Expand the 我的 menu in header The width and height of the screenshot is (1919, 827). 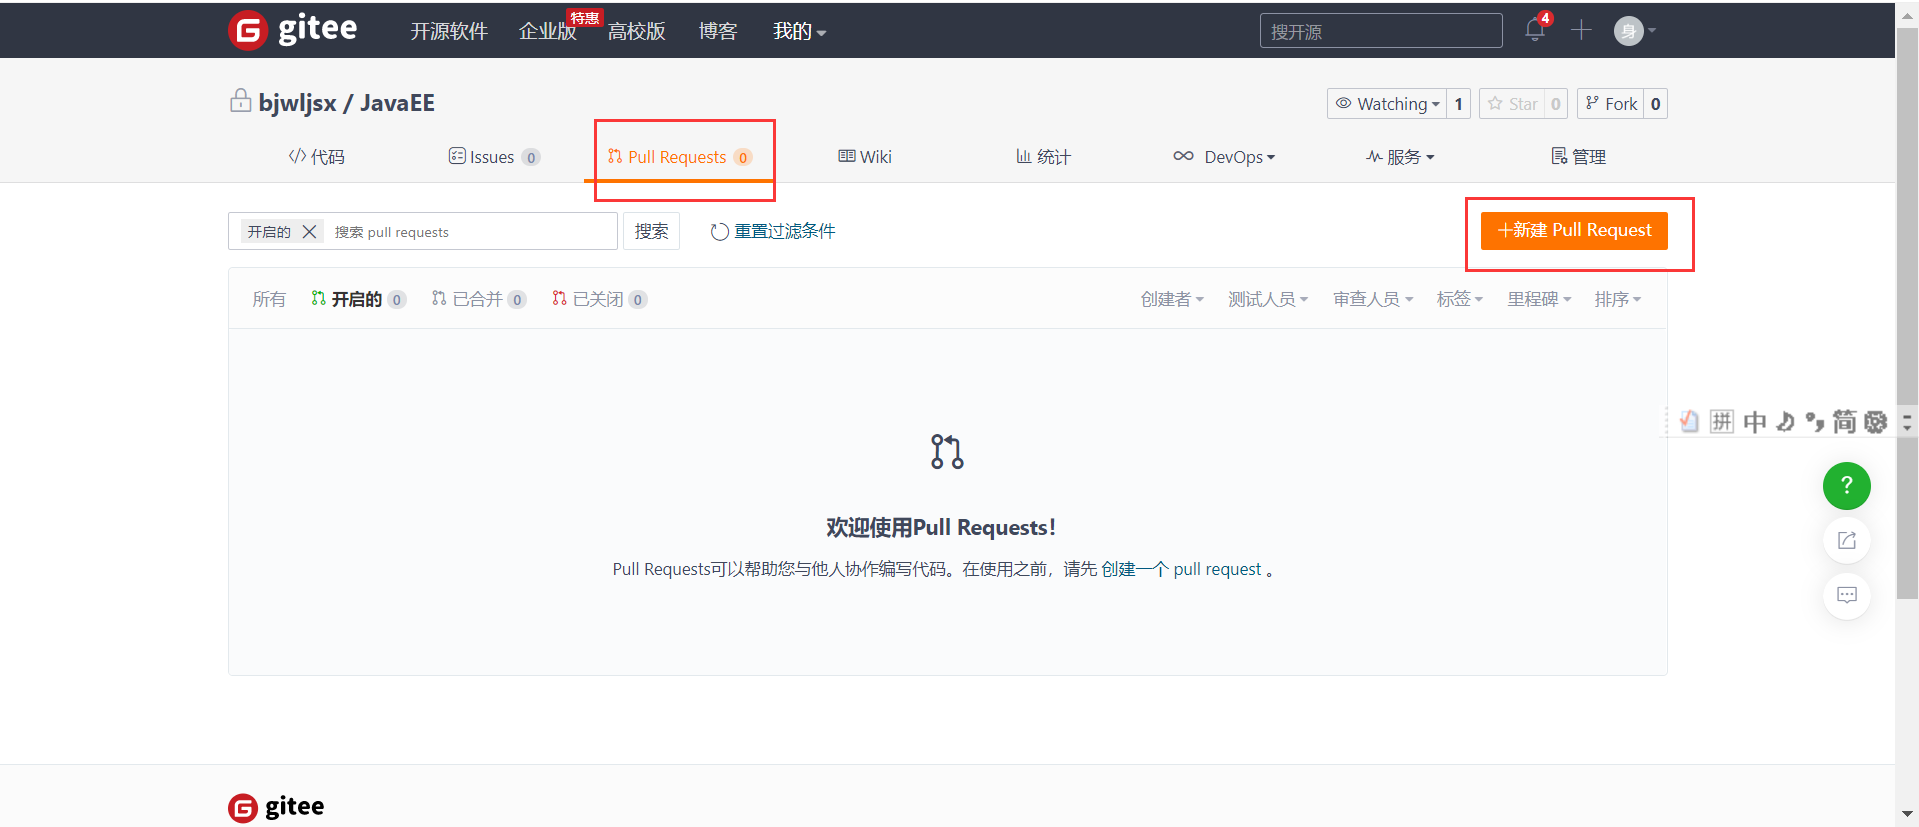click(x=799, y=32)
